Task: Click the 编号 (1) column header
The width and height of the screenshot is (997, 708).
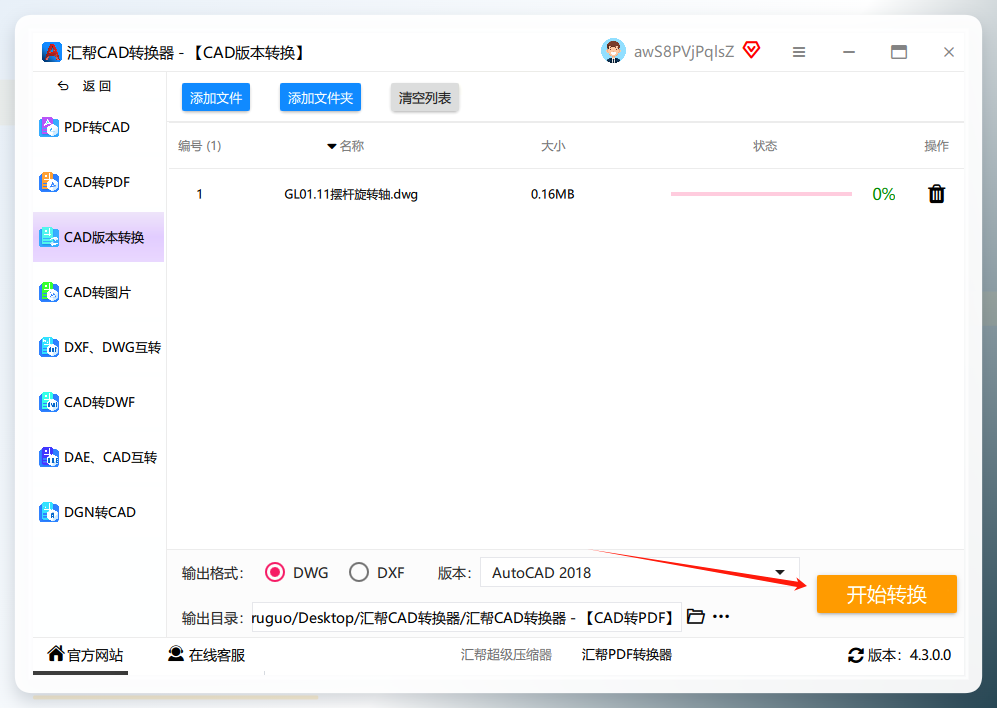Action: pyautogui.click(x=200, y=146)
